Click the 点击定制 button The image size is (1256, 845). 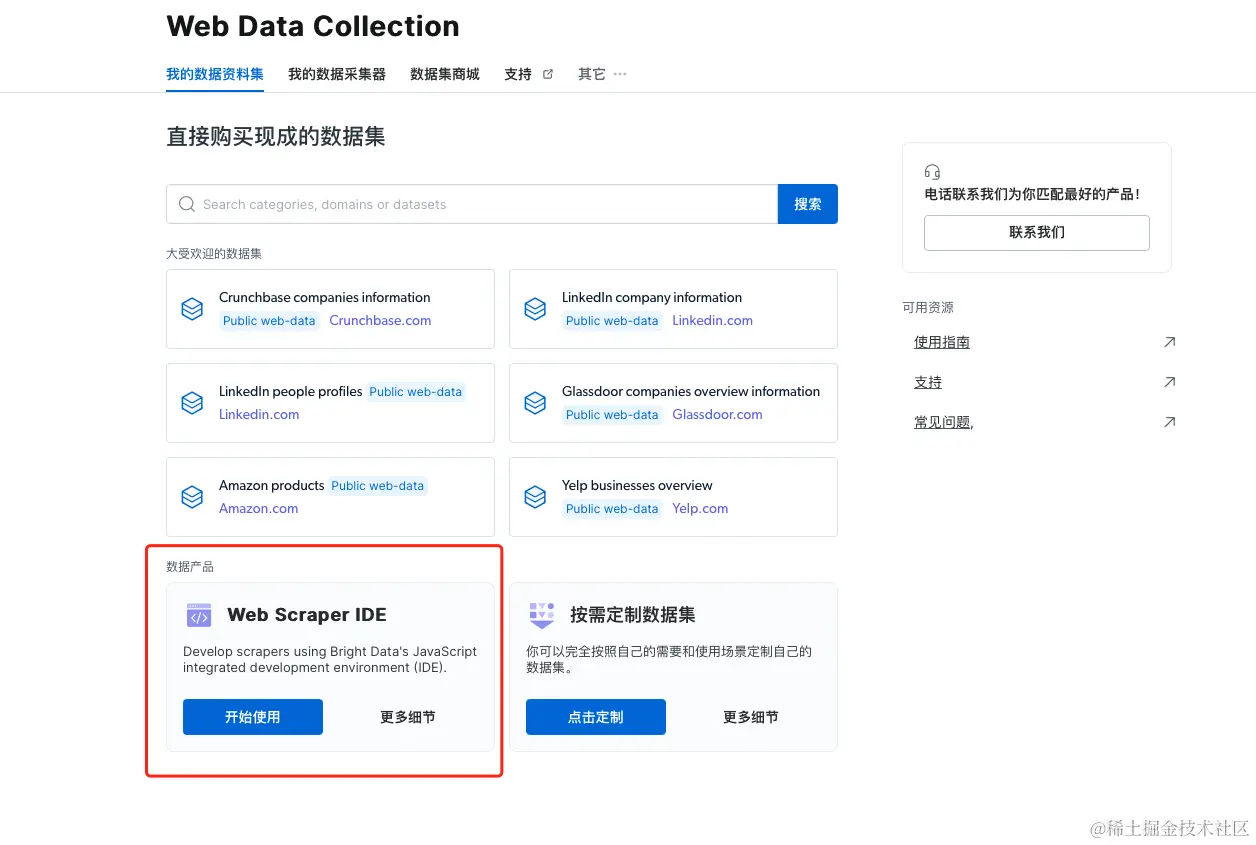point(596,717)
